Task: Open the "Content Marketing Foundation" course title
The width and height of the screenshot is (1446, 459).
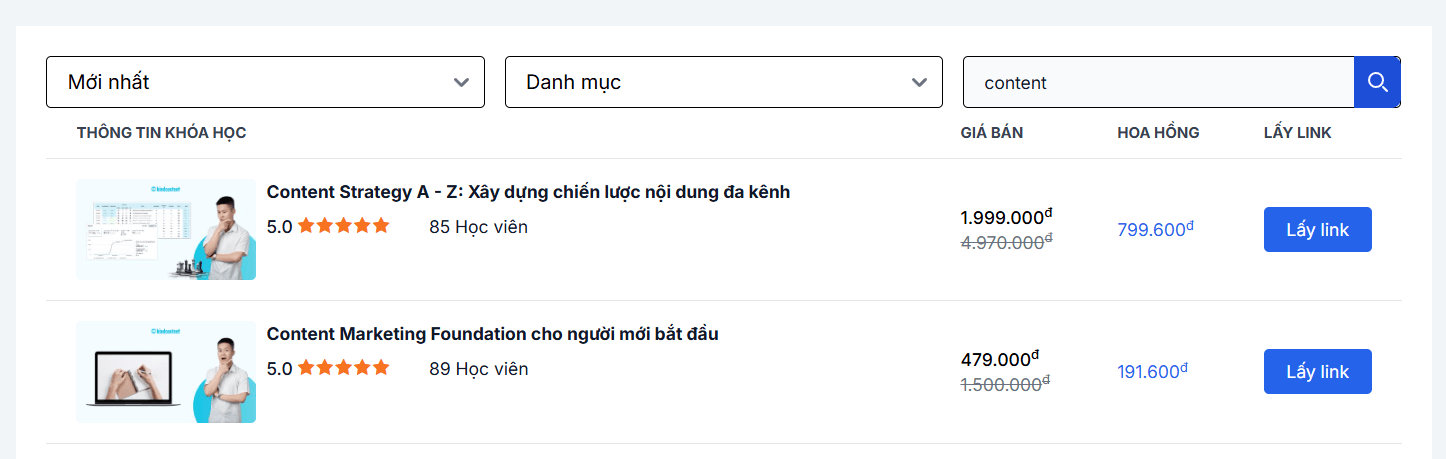Action: pos(492,334)
